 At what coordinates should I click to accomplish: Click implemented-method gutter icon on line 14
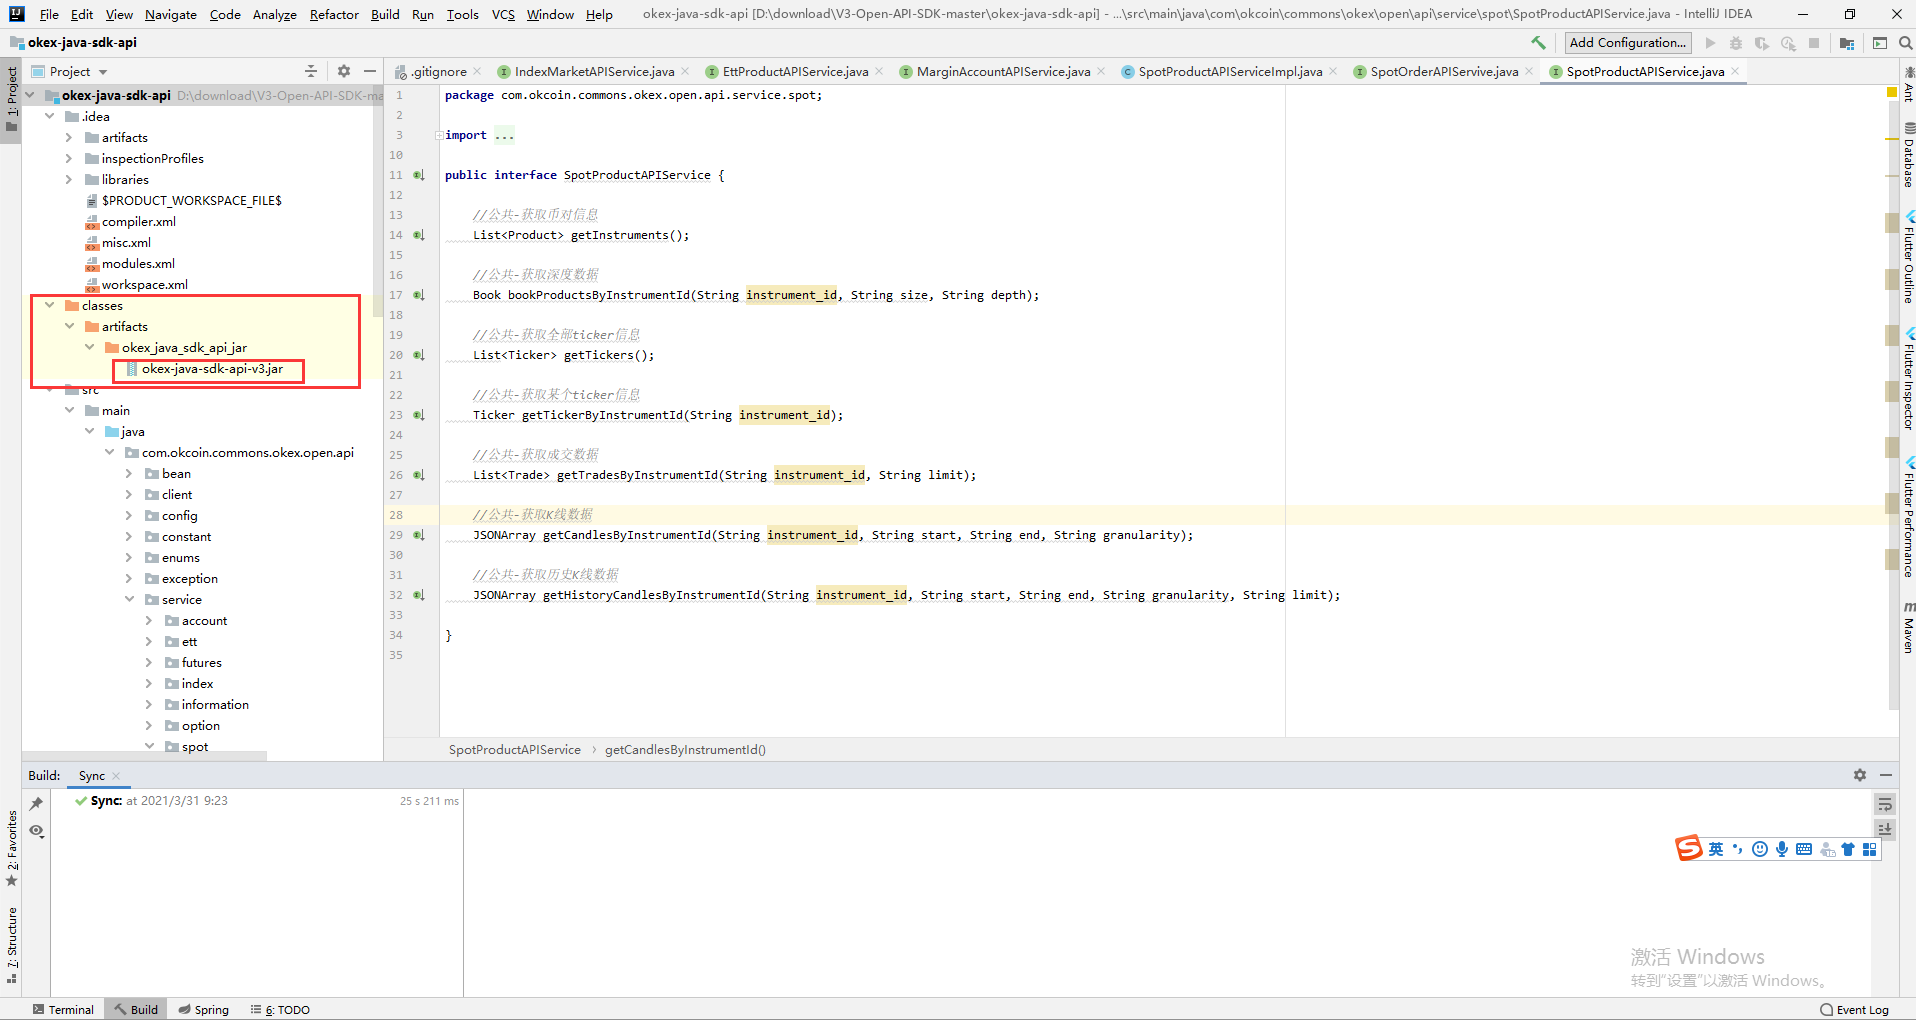[419, 235]
